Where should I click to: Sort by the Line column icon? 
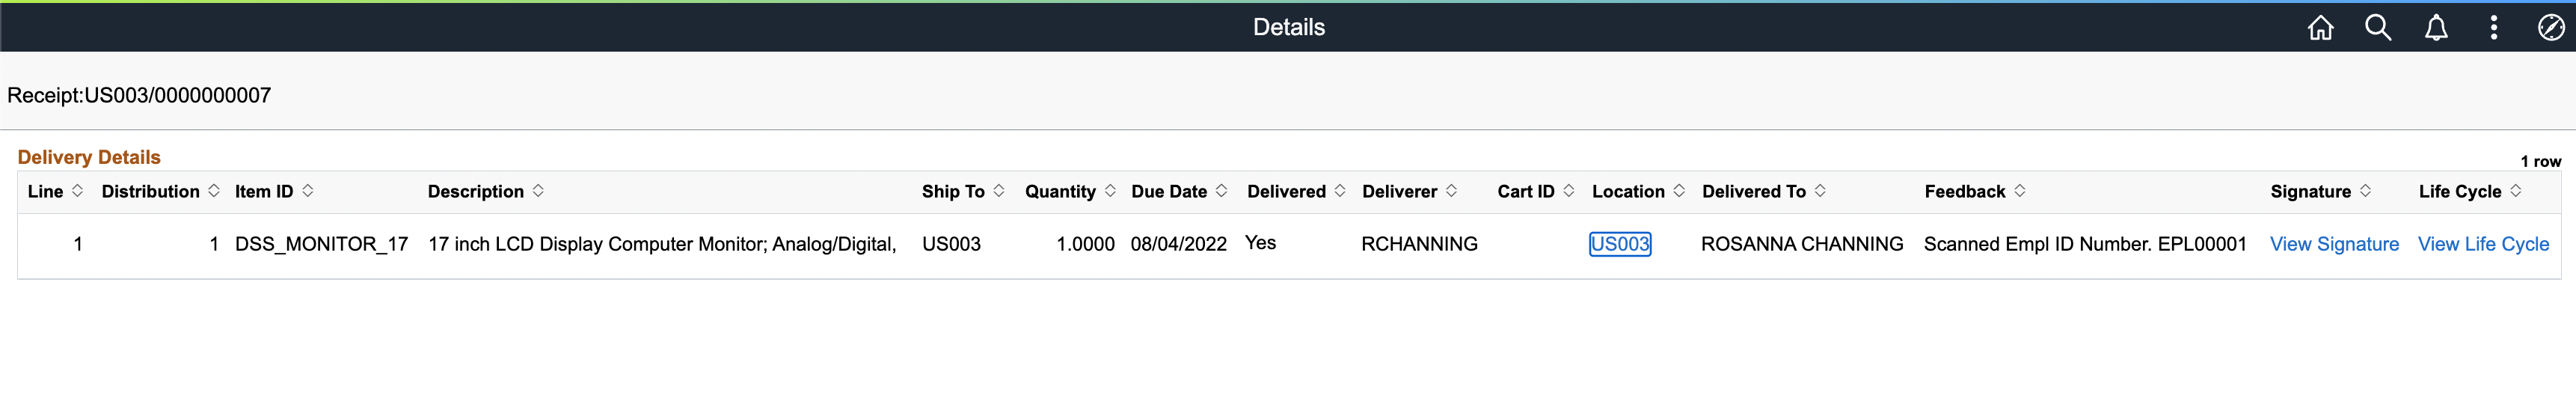(x=78, y=191)
